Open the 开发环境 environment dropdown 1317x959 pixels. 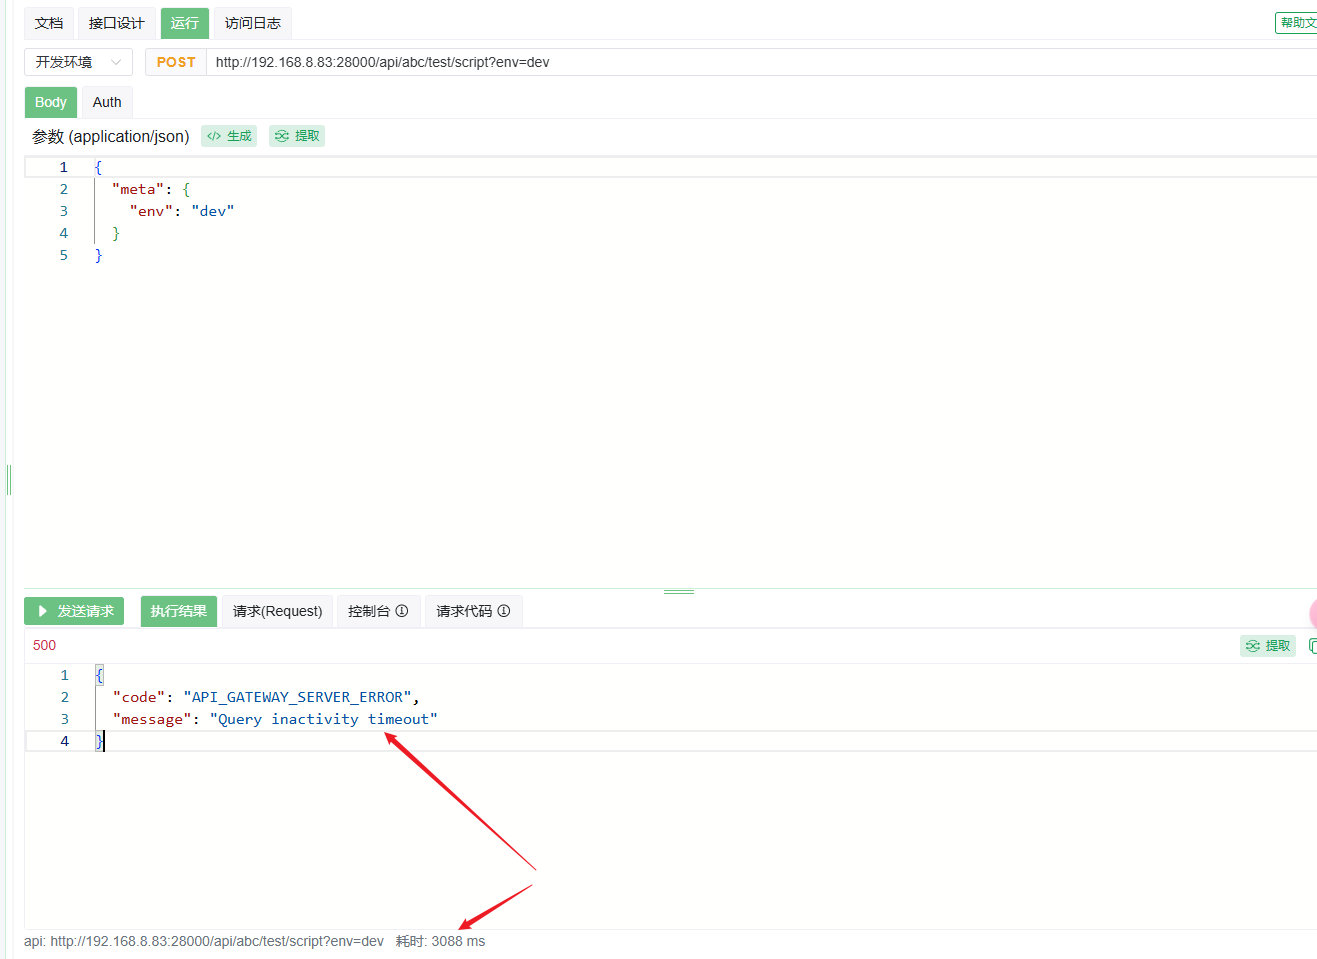[x=78, y=62]
